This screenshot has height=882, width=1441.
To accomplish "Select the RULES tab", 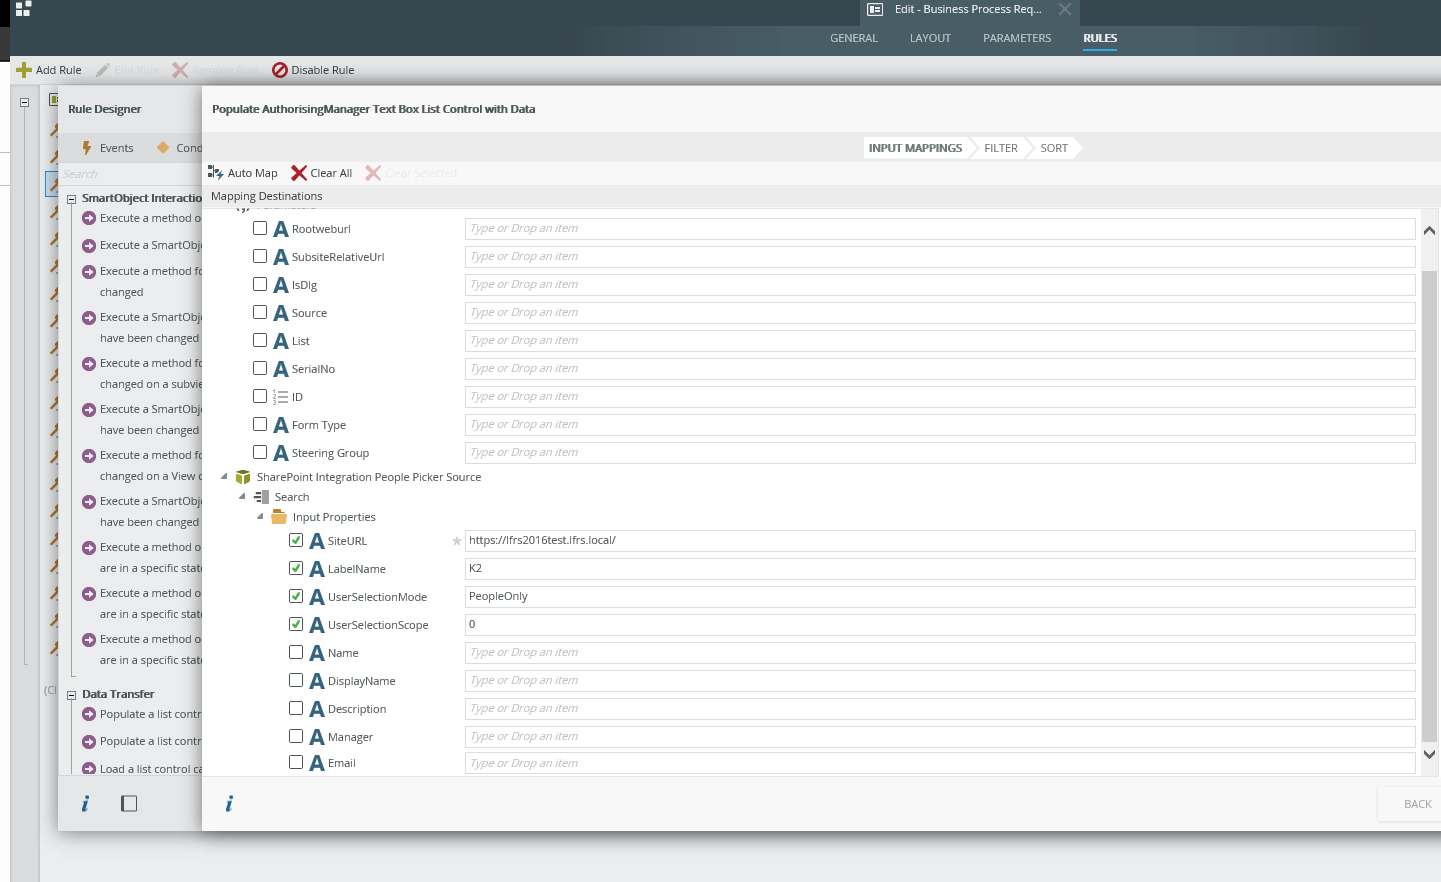I will click(1100, 38).
